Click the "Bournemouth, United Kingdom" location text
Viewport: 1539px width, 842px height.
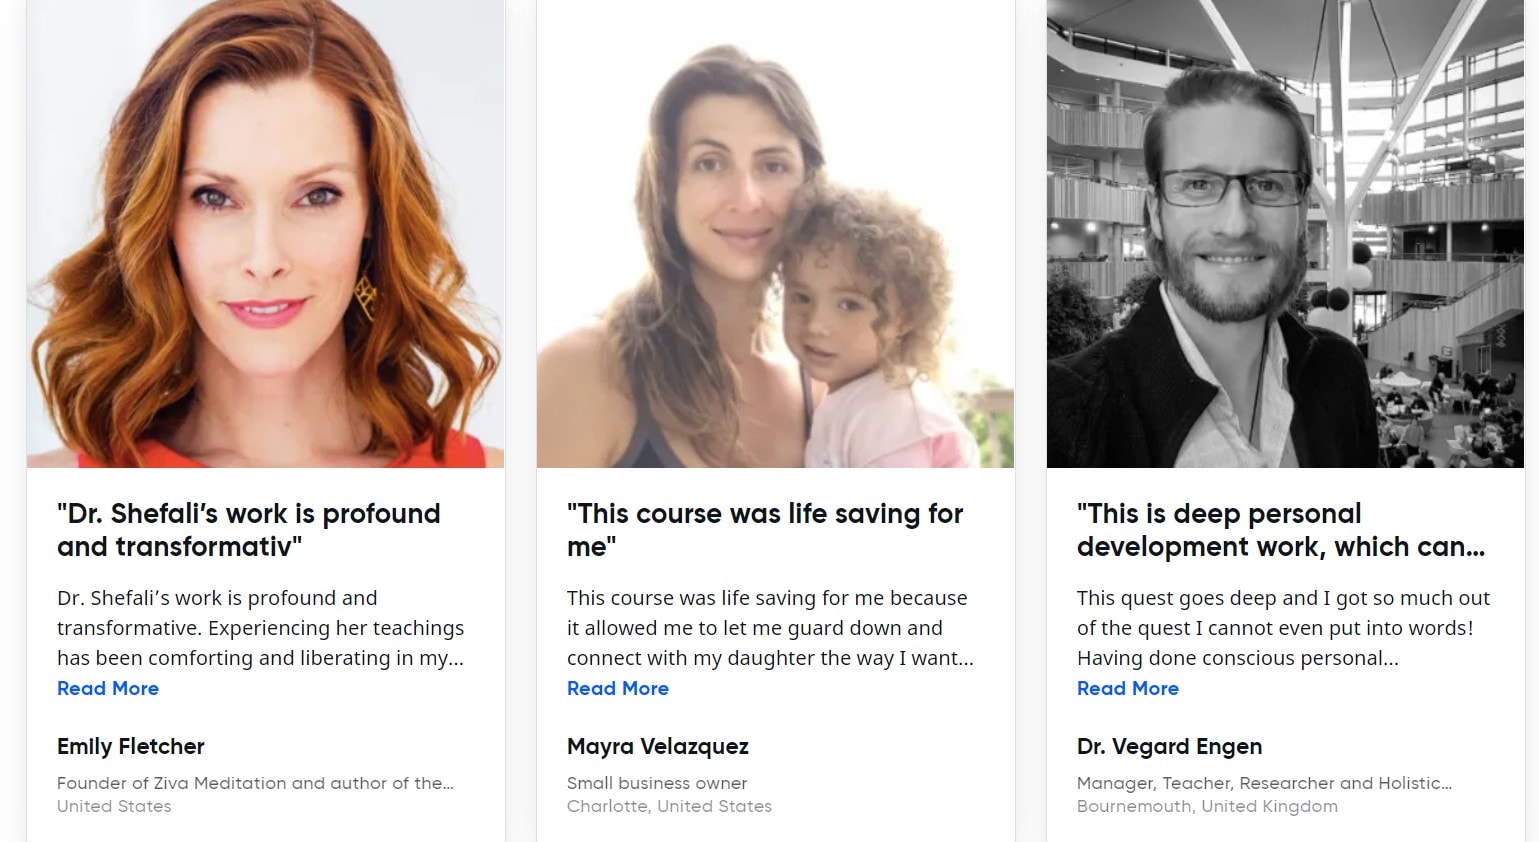[x=1207, y=806]
